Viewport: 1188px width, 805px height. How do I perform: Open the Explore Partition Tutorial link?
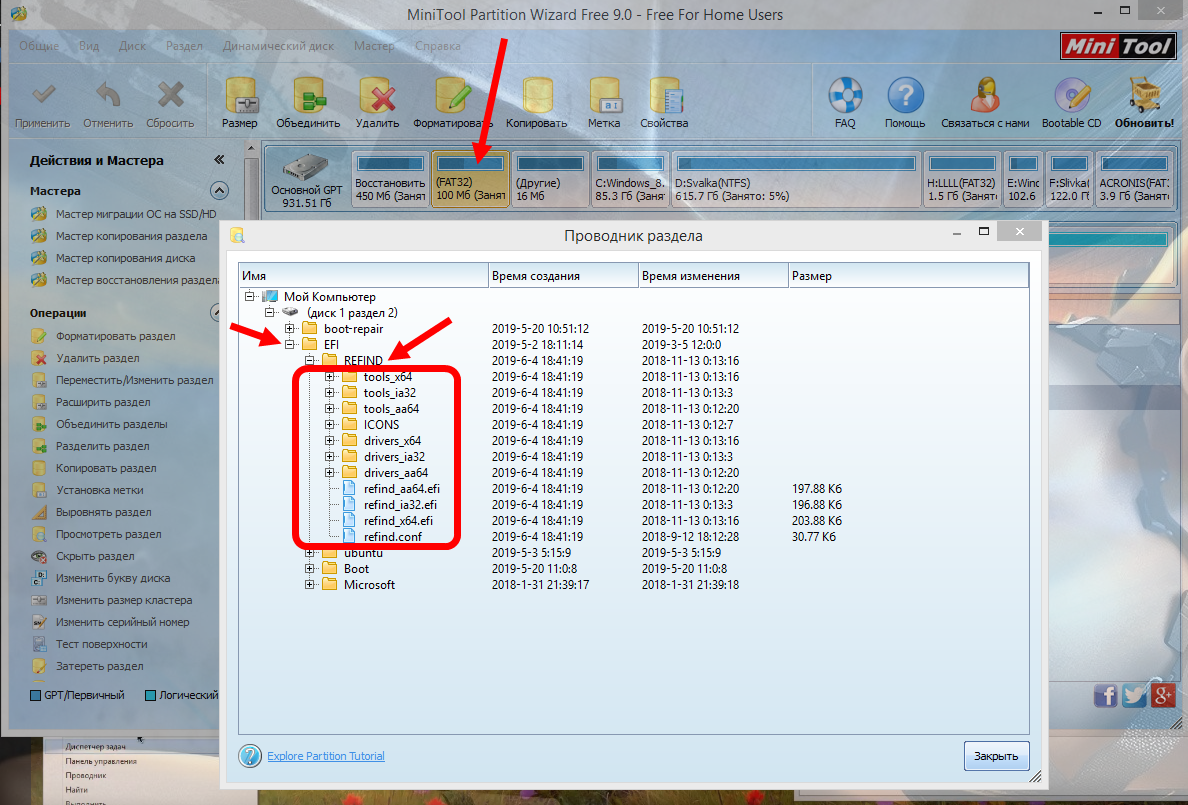(x=326, y=756)
